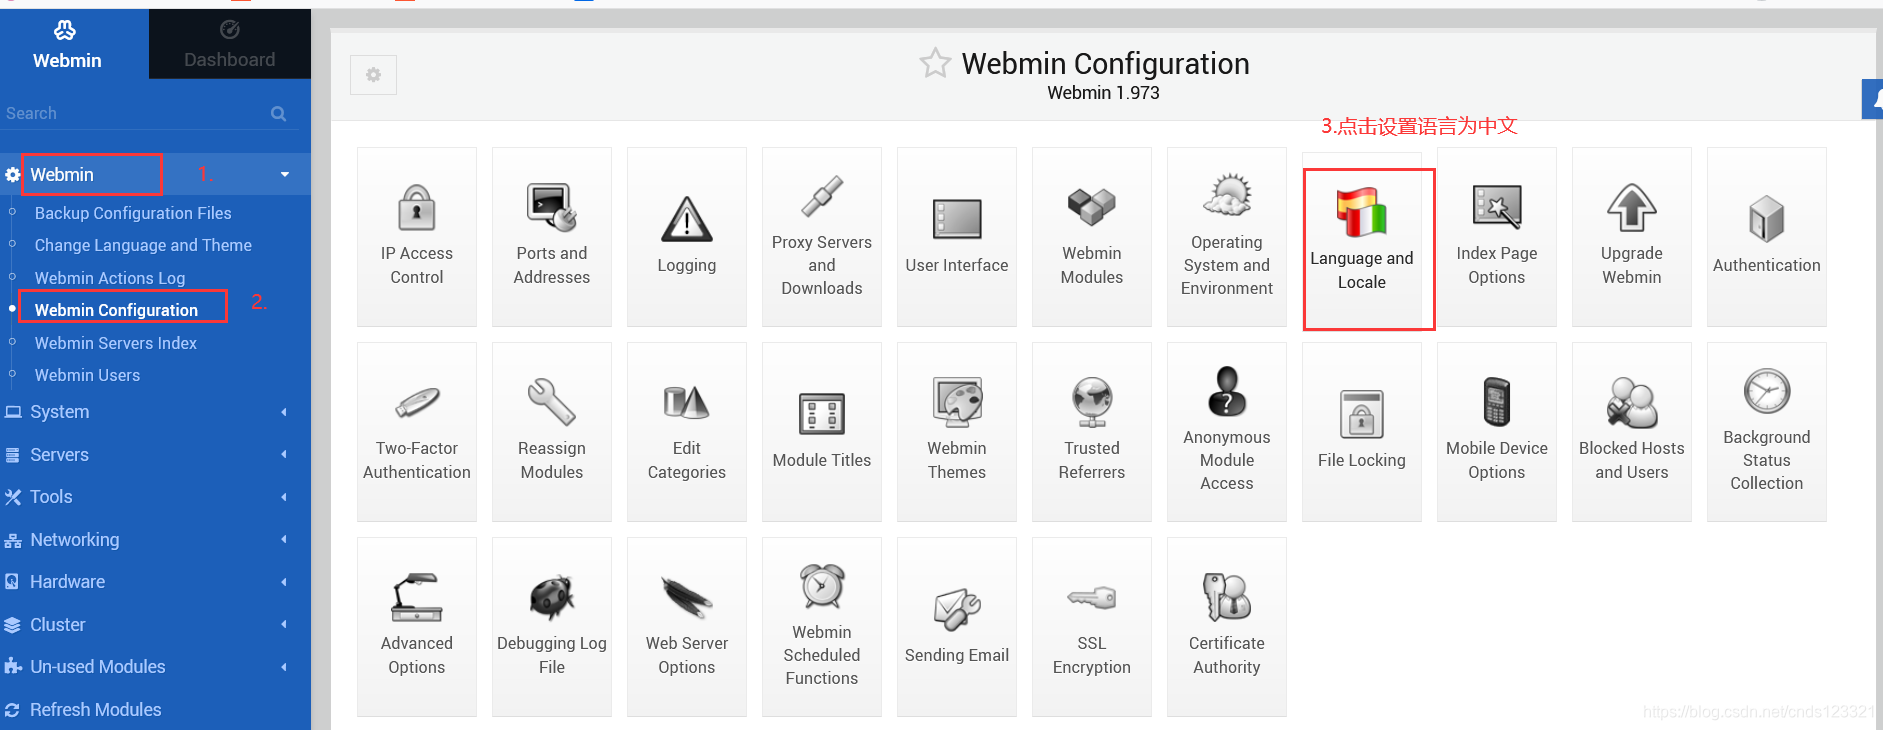Open Authentication settings icon
The height and width of the screenshot is (730, 1883).
(1767, 237)
